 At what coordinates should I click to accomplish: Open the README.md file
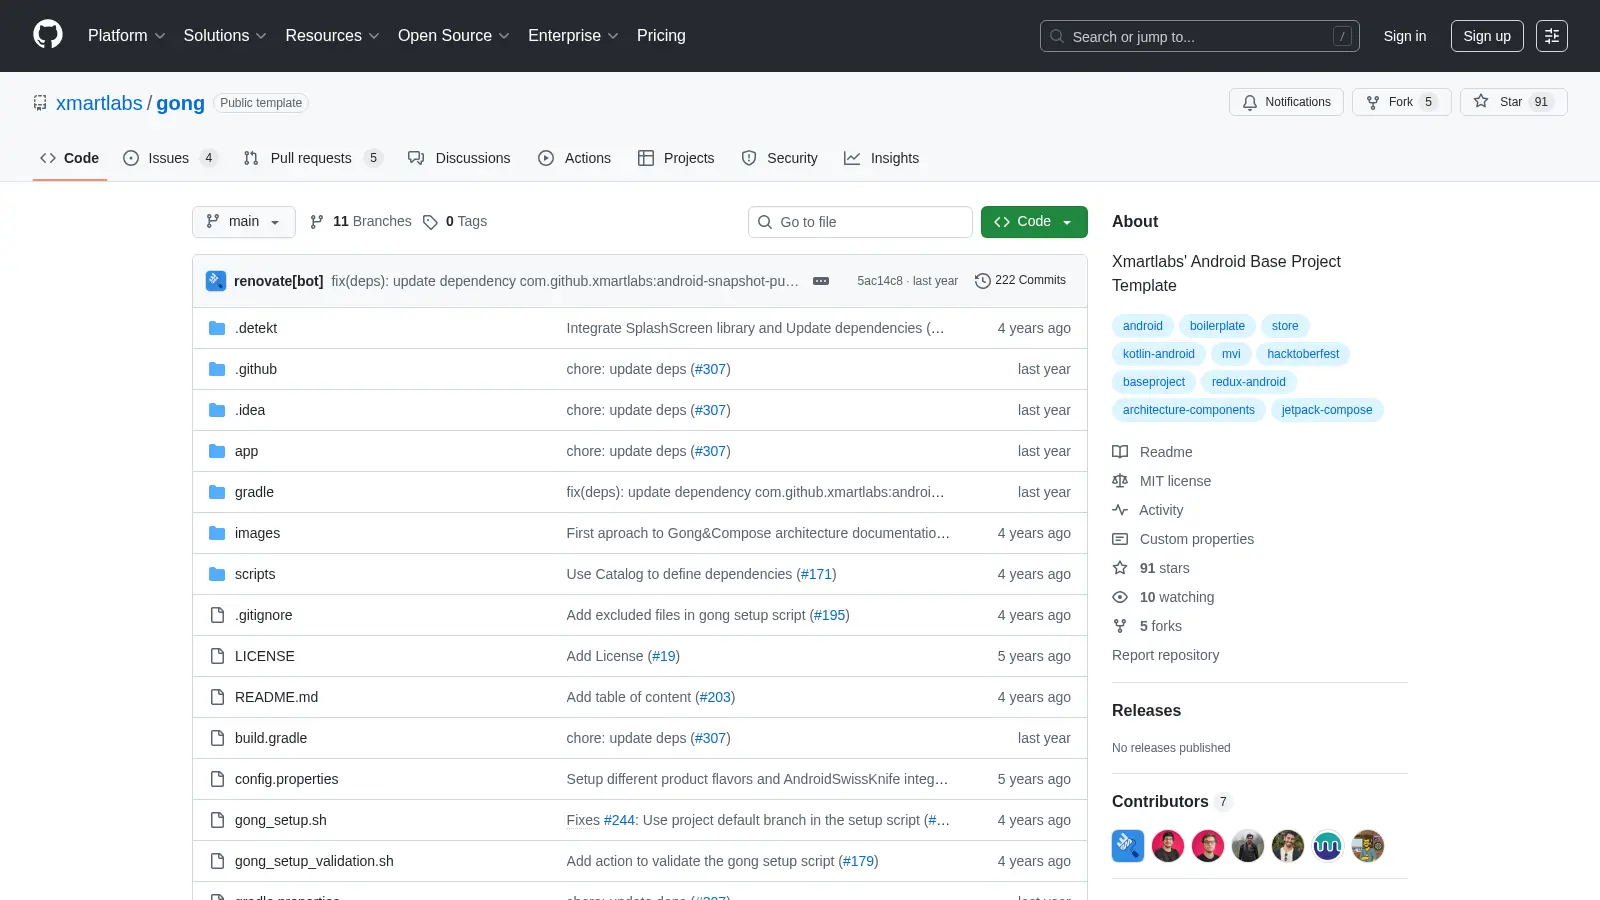[x=276, y=697]
